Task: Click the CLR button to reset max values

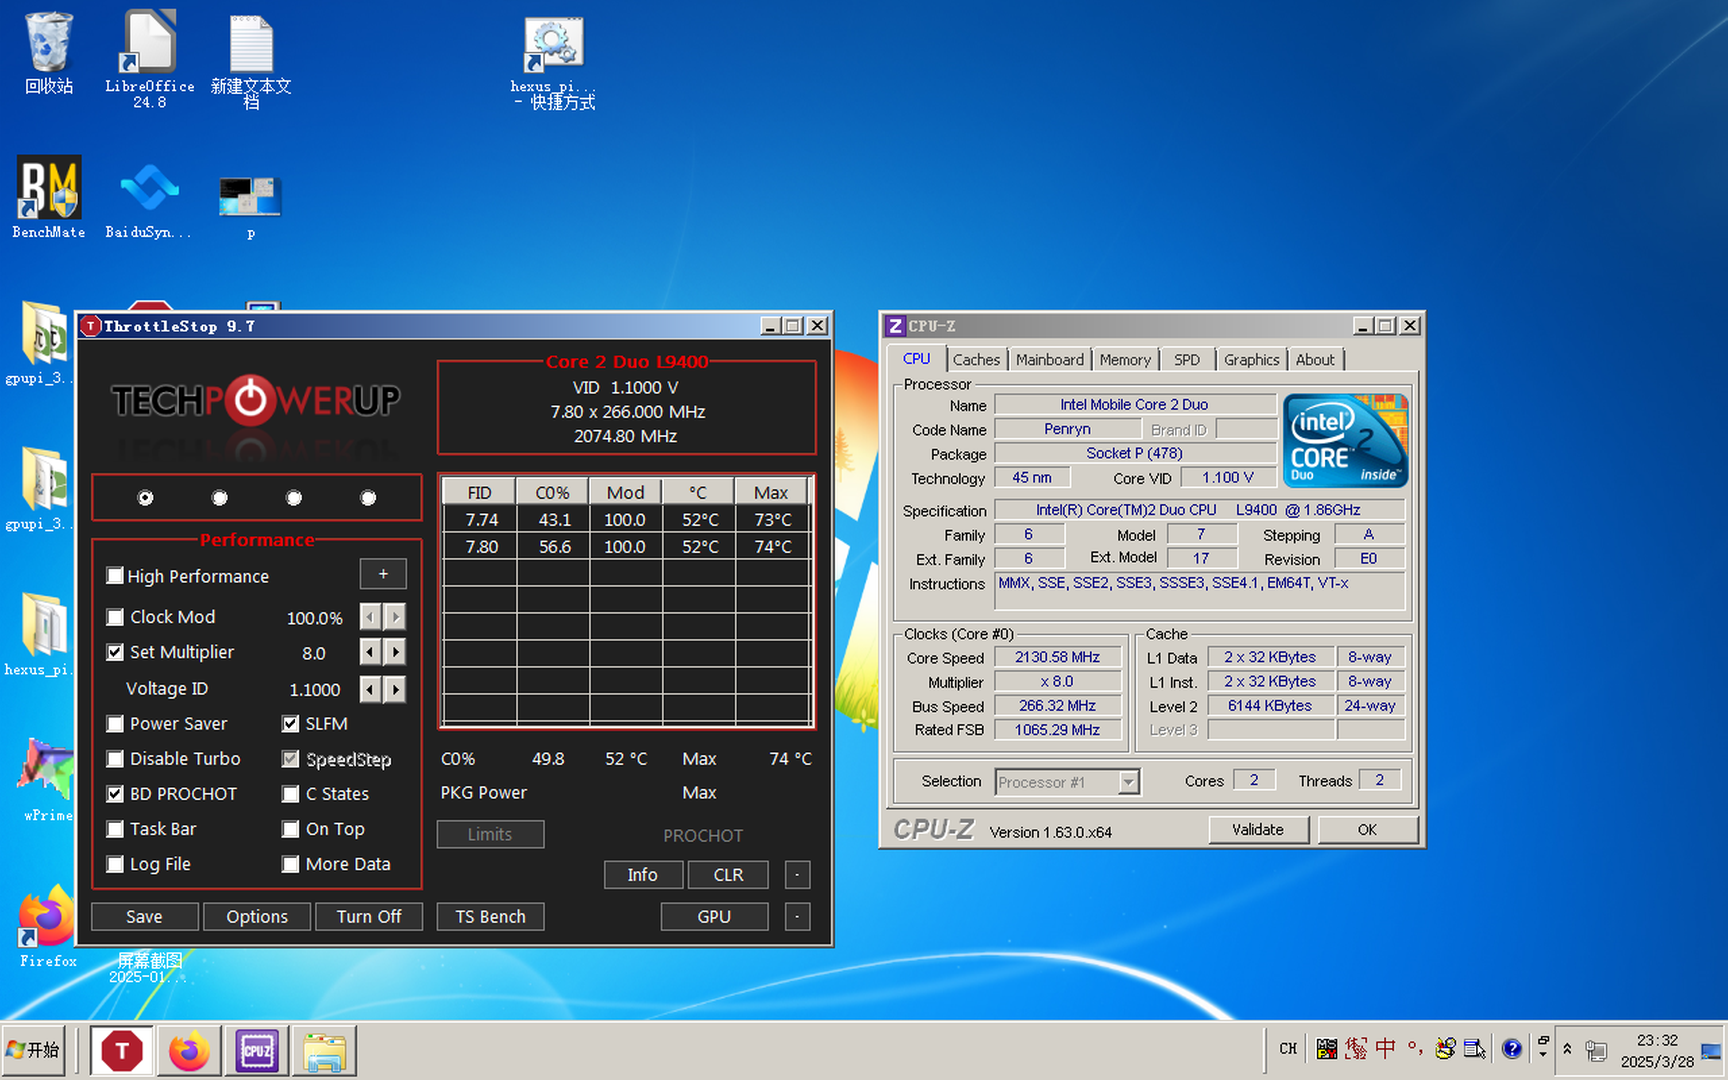Action: coord(728,875)
